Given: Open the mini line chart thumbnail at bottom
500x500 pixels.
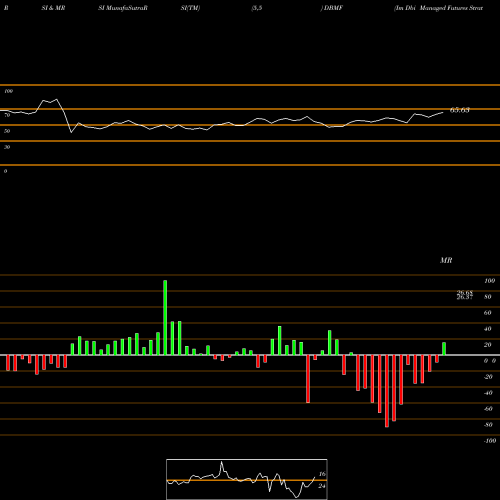Looking at the screenshot, I should pyautogui.click(x=247, y=479).
